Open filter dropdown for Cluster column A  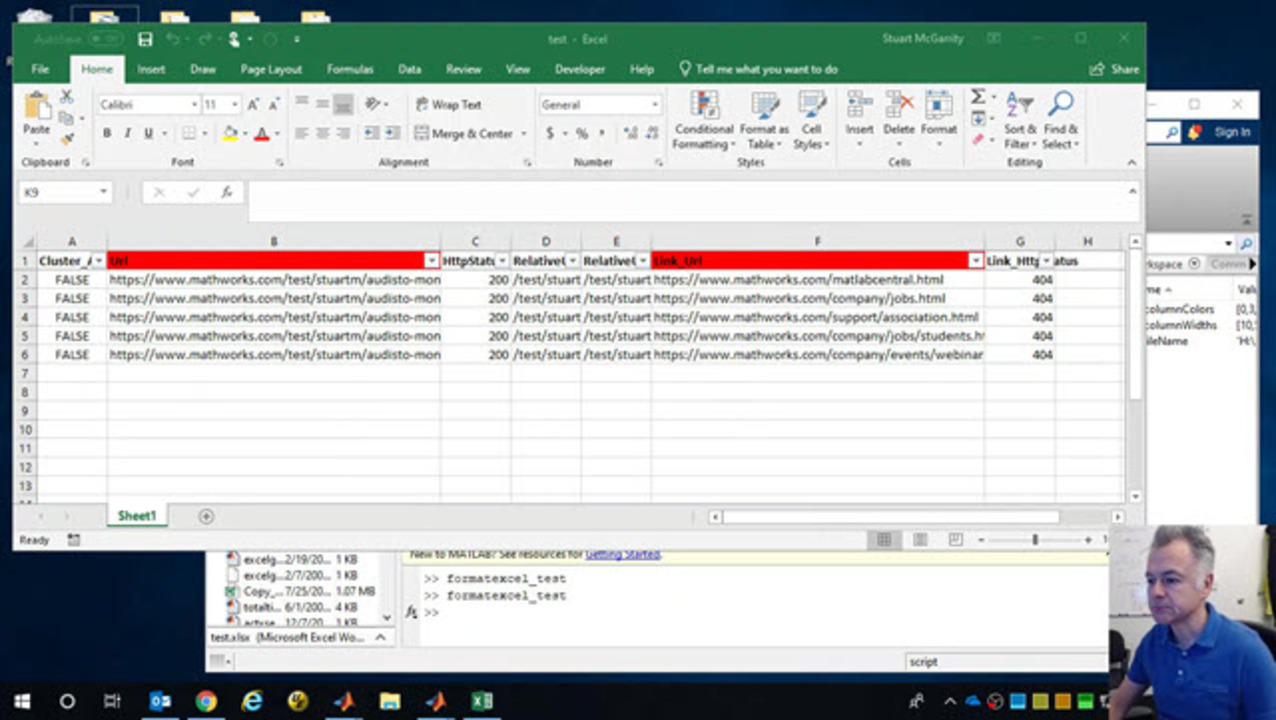98,261
